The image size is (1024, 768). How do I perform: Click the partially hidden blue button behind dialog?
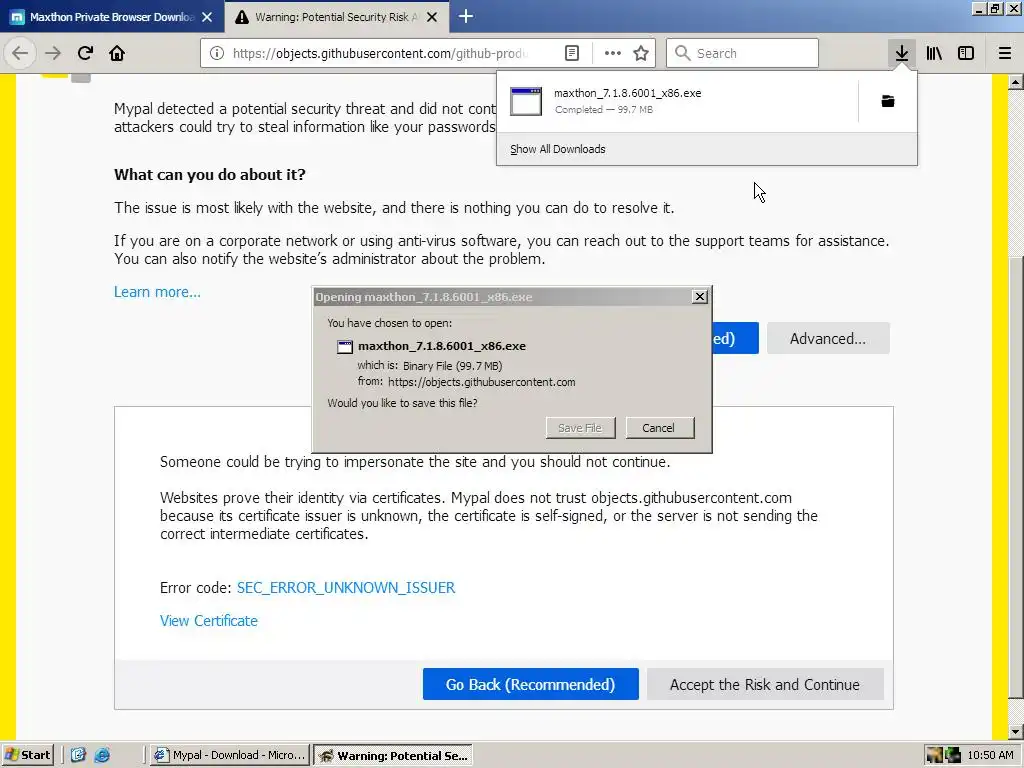coord(735,338)
